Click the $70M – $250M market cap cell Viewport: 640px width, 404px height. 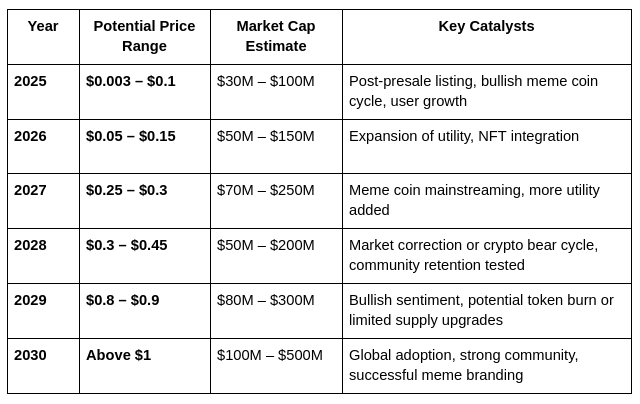[265, 190]
